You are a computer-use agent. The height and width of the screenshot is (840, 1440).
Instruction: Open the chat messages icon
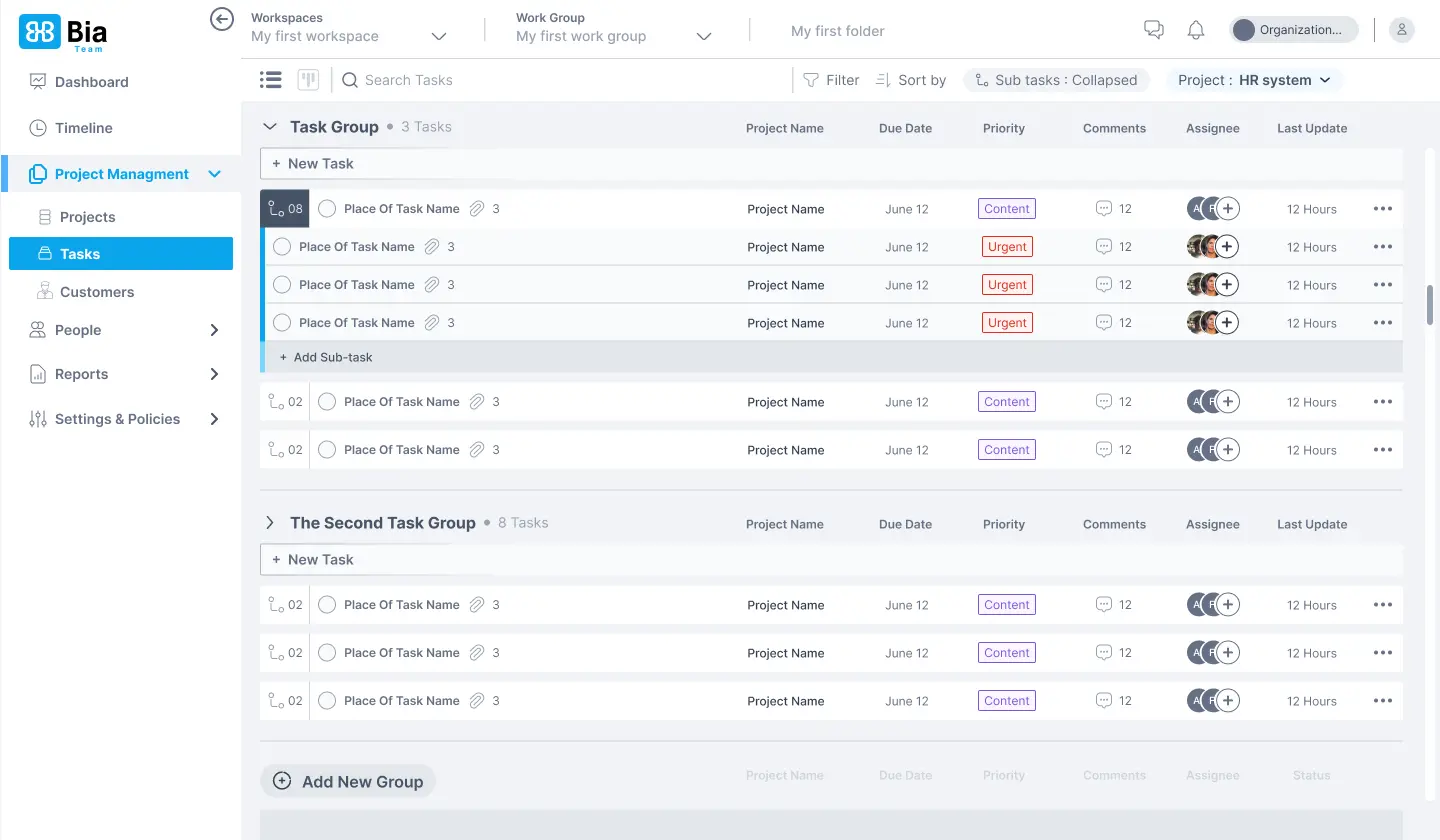[1154, 30]
